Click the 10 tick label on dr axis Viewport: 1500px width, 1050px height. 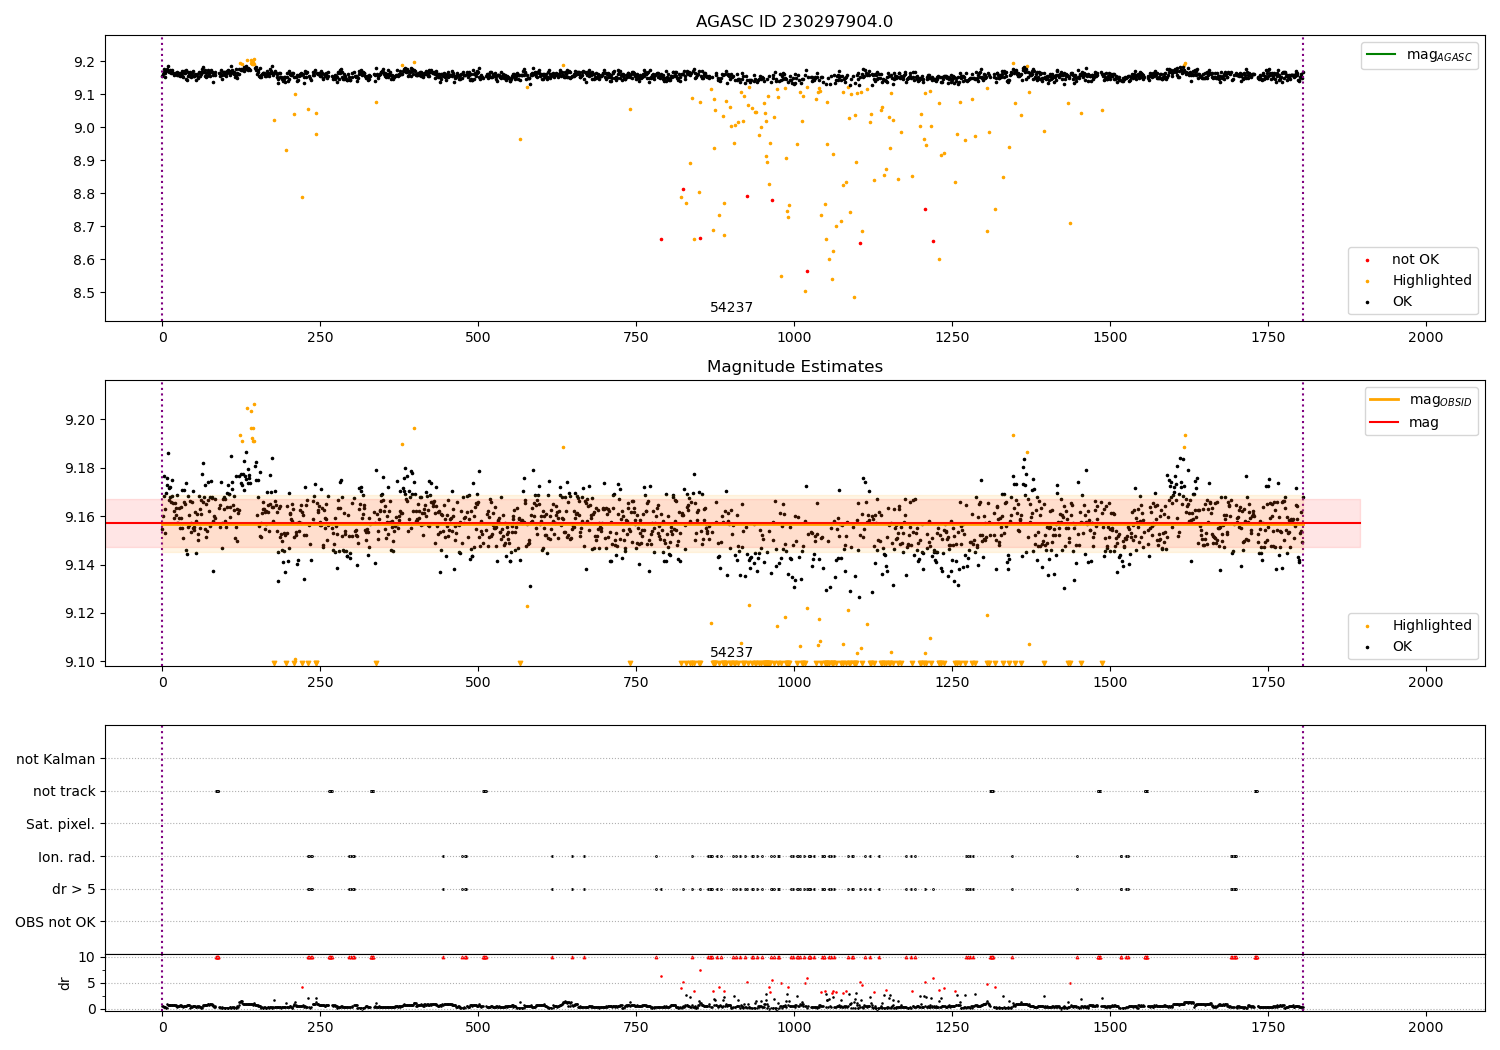tap(88, 957)
